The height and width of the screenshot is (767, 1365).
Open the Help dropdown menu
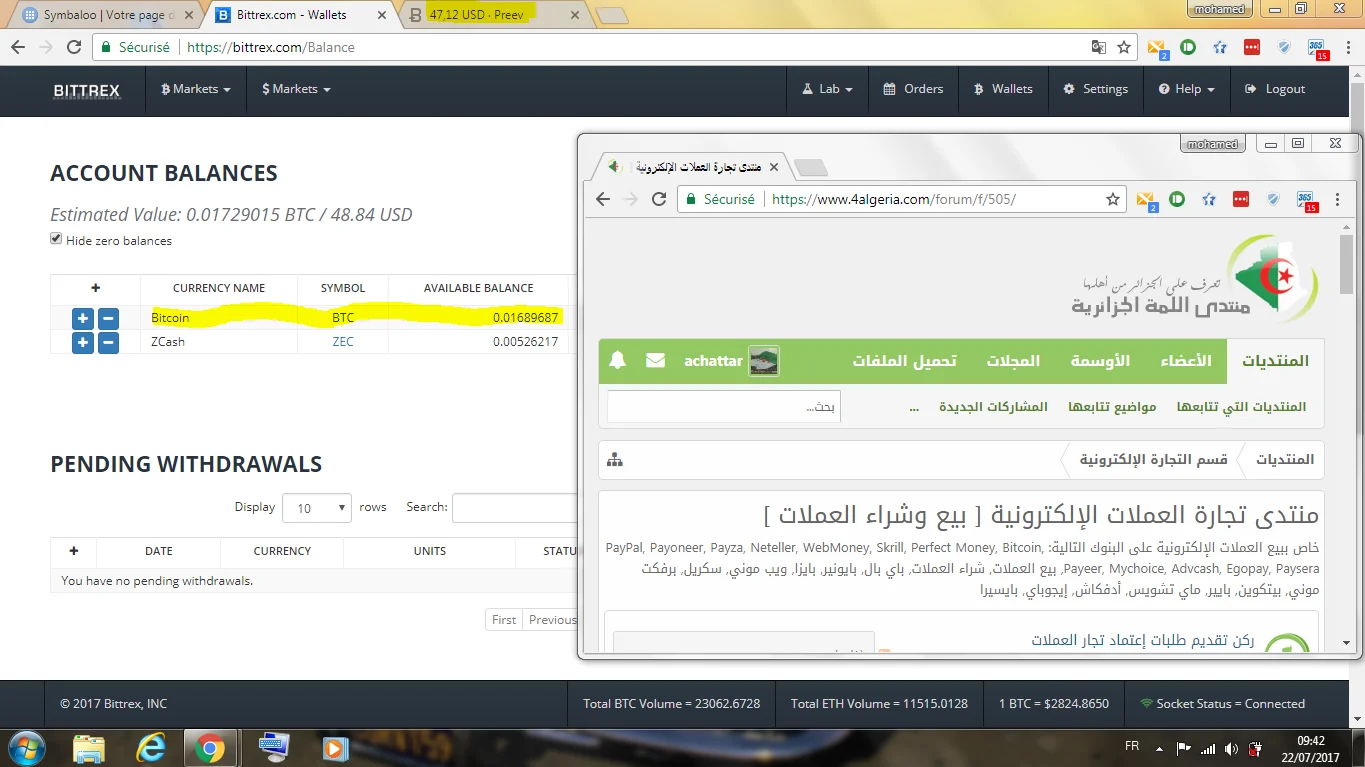point(1186,89)
